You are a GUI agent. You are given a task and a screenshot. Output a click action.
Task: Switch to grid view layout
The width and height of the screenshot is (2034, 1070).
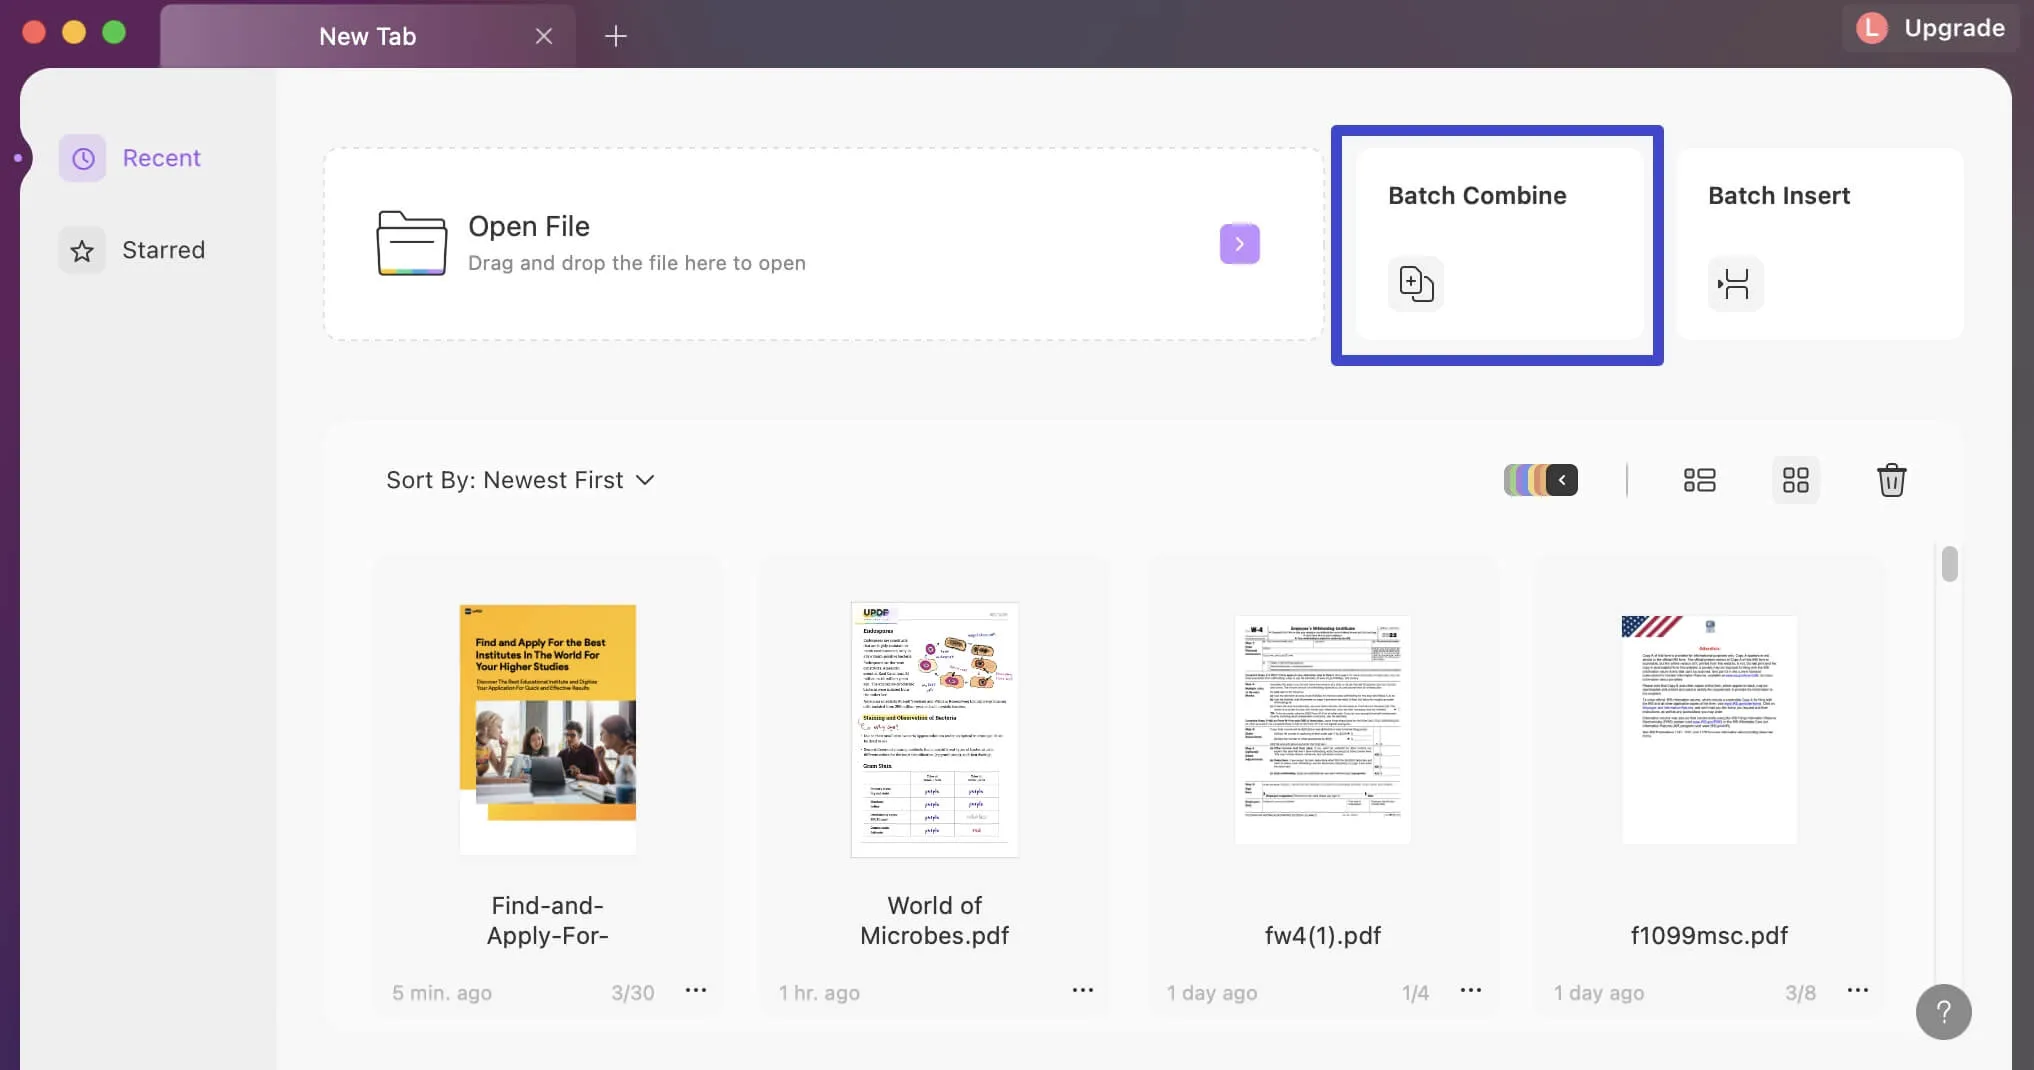pyautogui.click(x=1796, y=480)
